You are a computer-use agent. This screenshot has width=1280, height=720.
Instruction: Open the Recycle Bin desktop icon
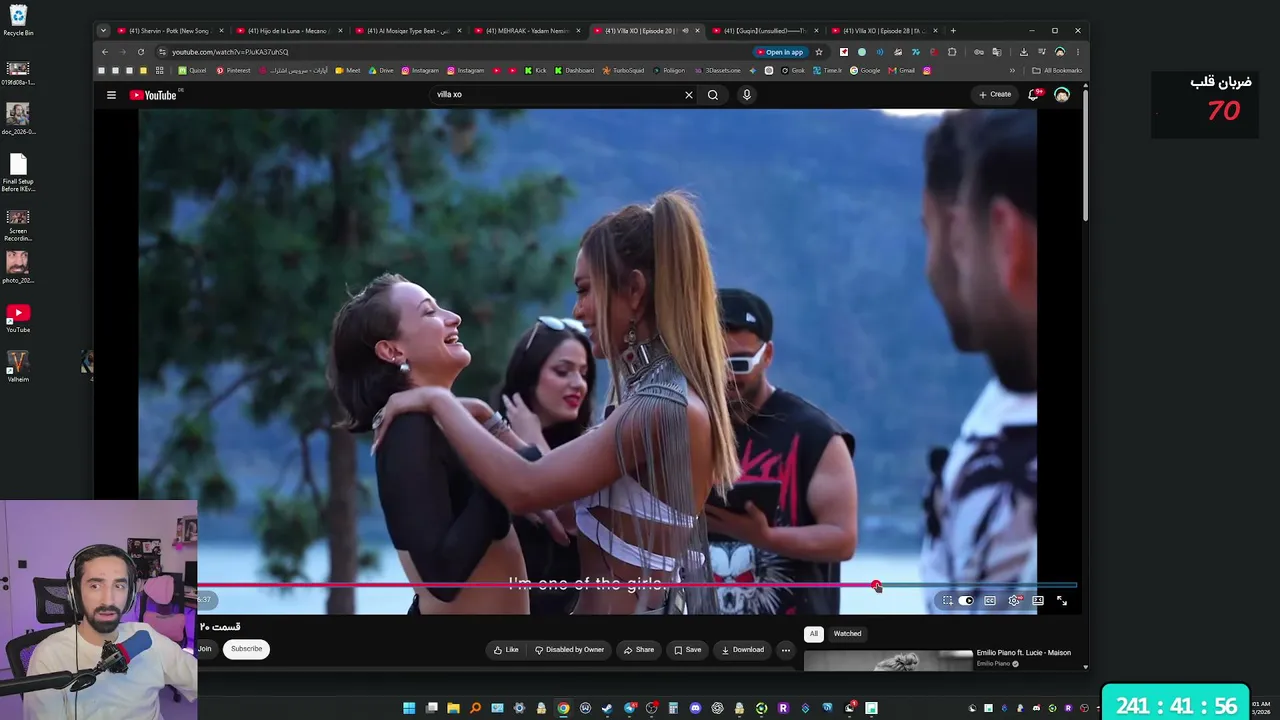[18, 21]
